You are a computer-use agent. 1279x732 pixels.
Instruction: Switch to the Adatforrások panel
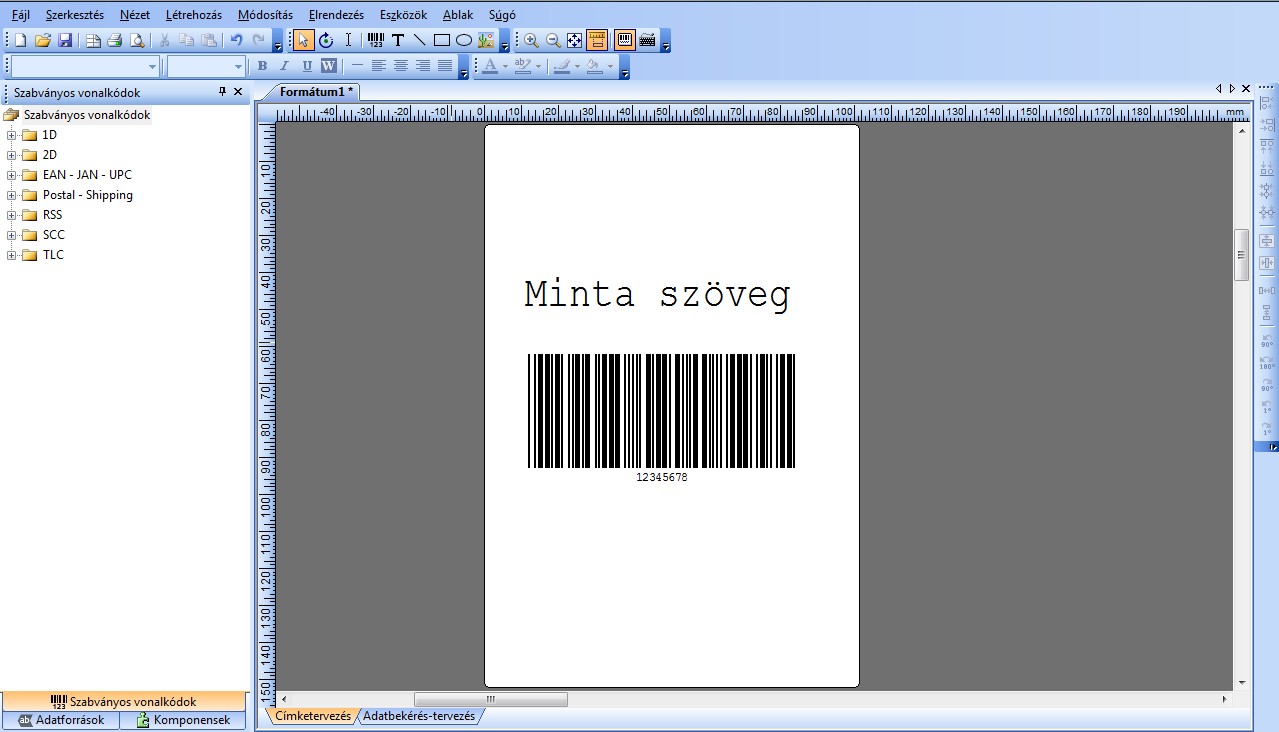pyautogui.click(x=61, y=720)
